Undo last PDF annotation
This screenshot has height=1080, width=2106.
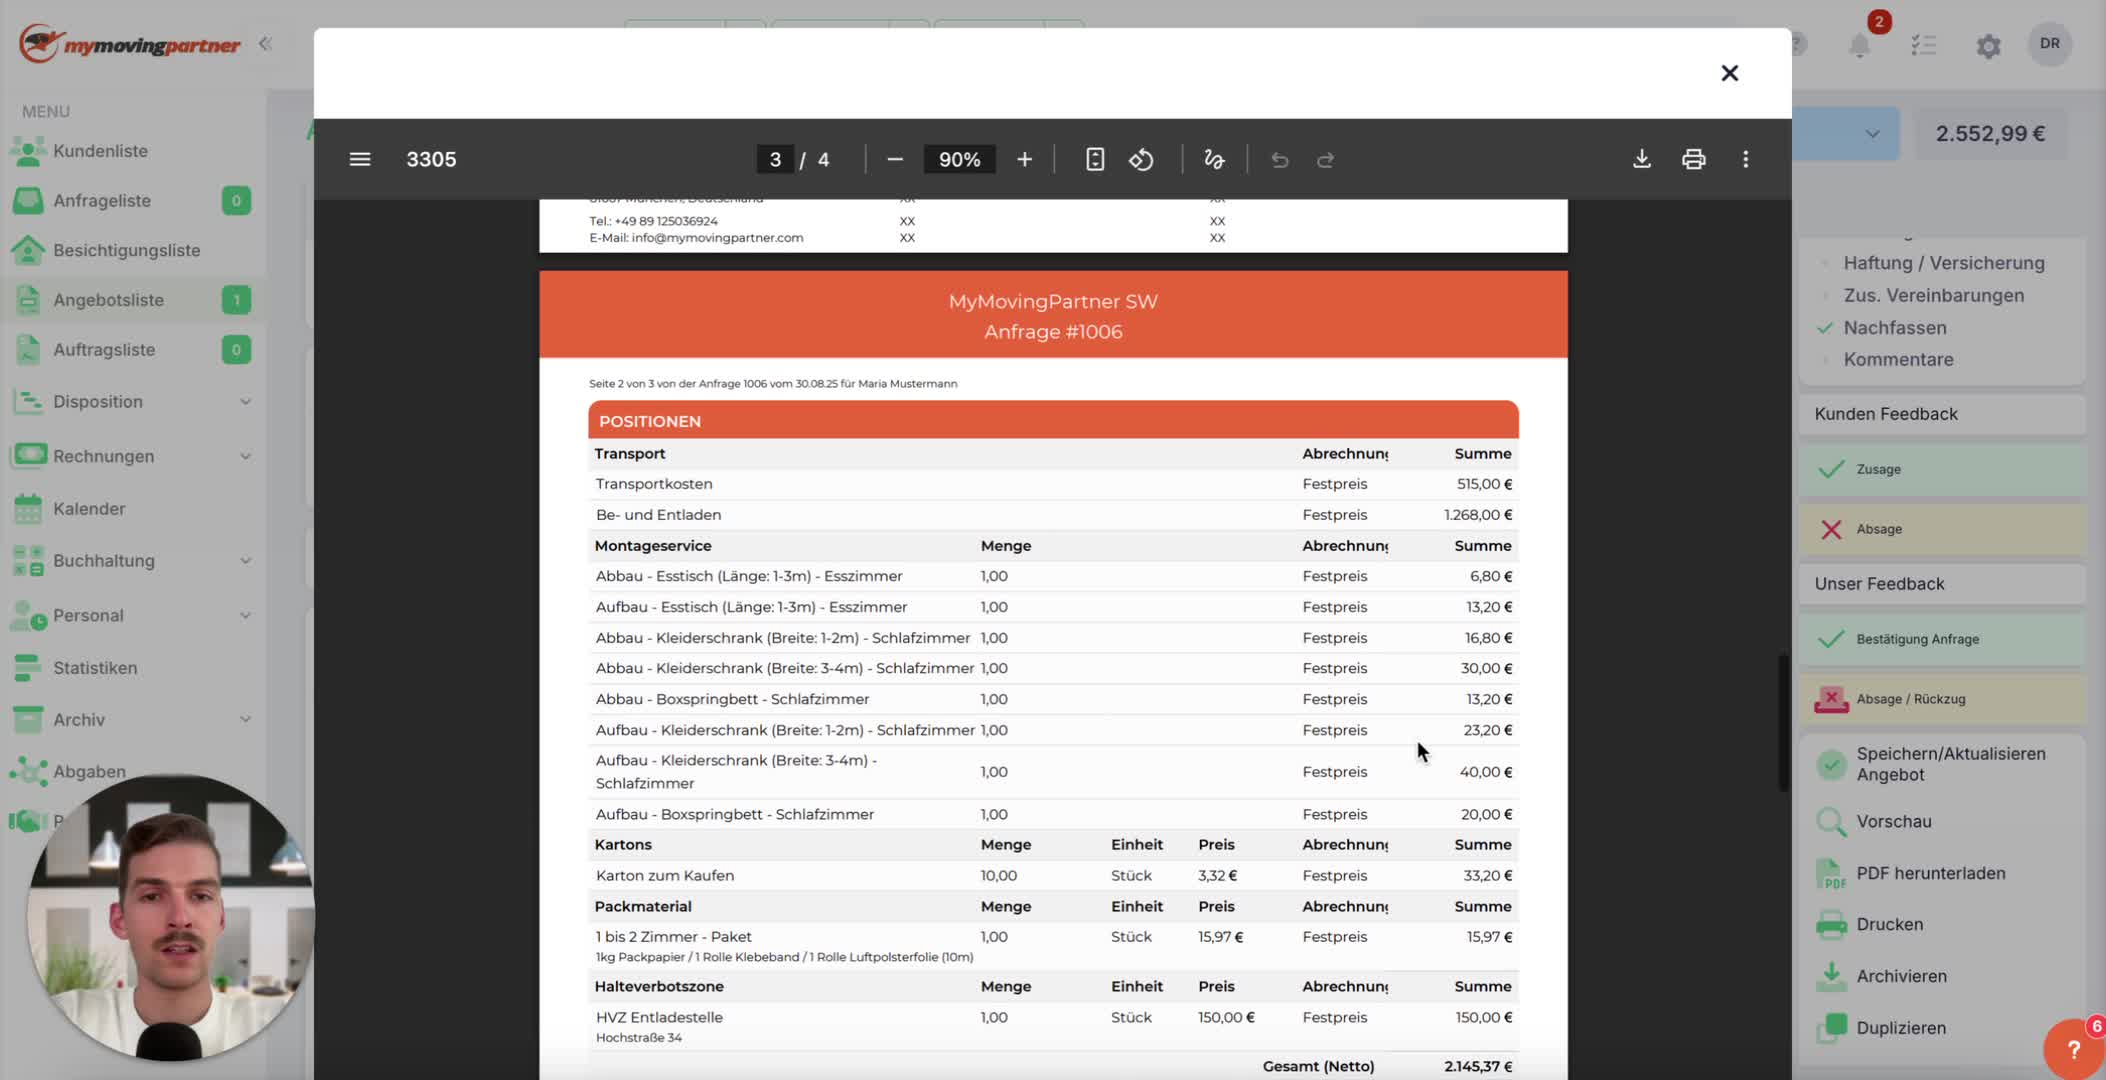click(1279, 160)
